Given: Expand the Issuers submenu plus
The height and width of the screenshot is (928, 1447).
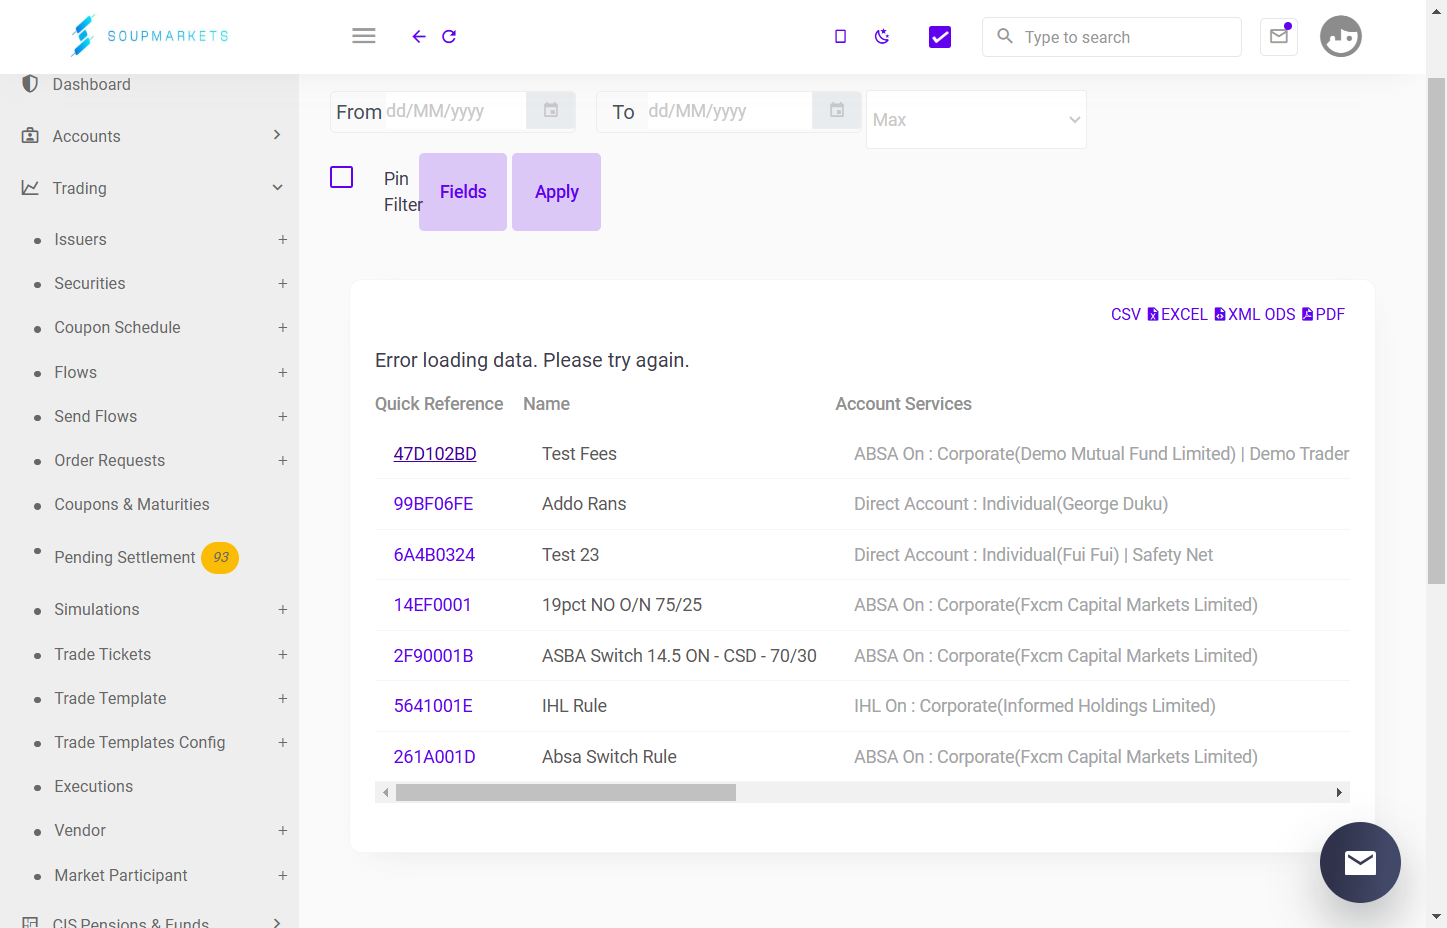Looking at the screenshot, I should [283, 240].
